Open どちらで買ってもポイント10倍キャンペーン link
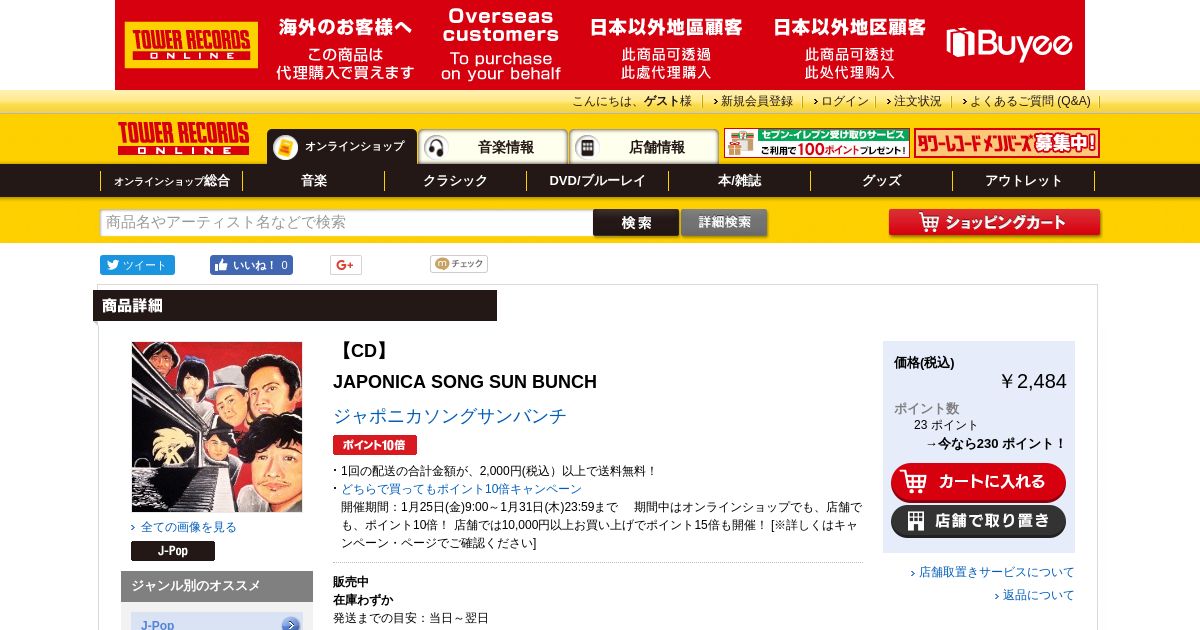 point(461,489)
